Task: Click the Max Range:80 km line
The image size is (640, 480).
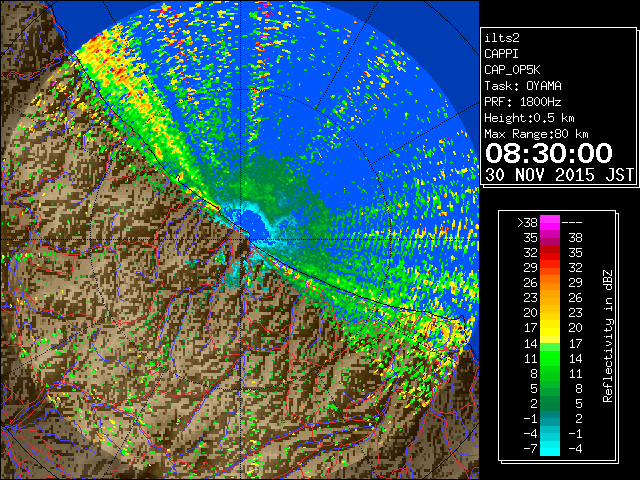Action: (x=536, y=134)
